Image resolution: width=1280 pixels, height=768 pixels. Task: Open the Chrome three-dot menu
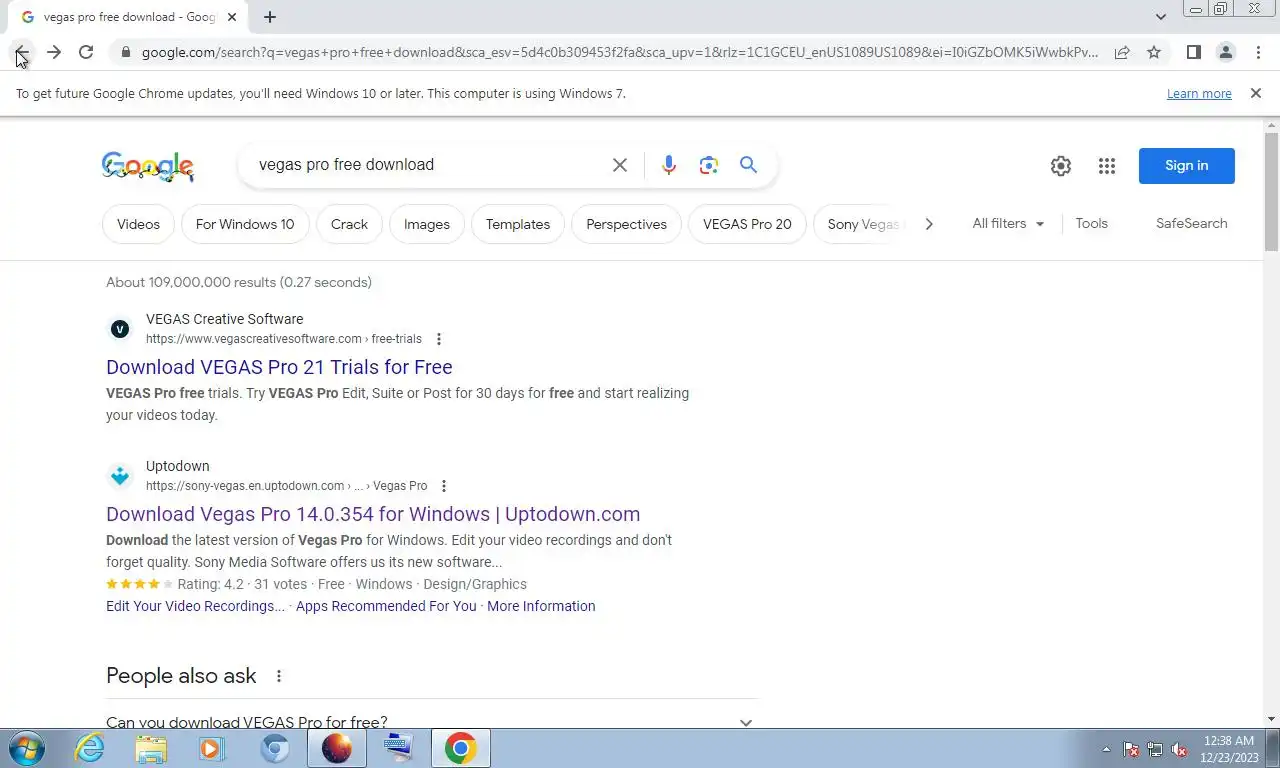coord(1258,52)
